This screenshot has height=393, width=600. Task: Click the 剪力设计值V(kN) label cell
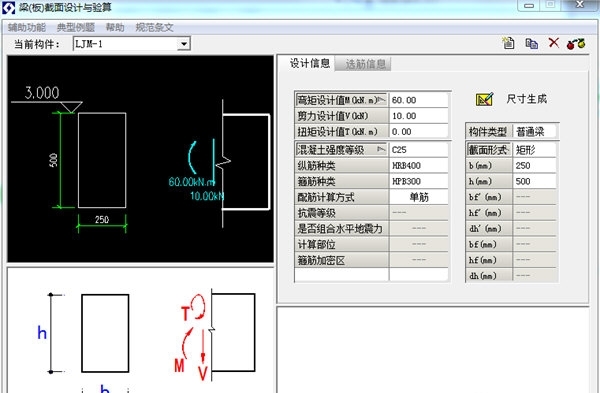342,116
